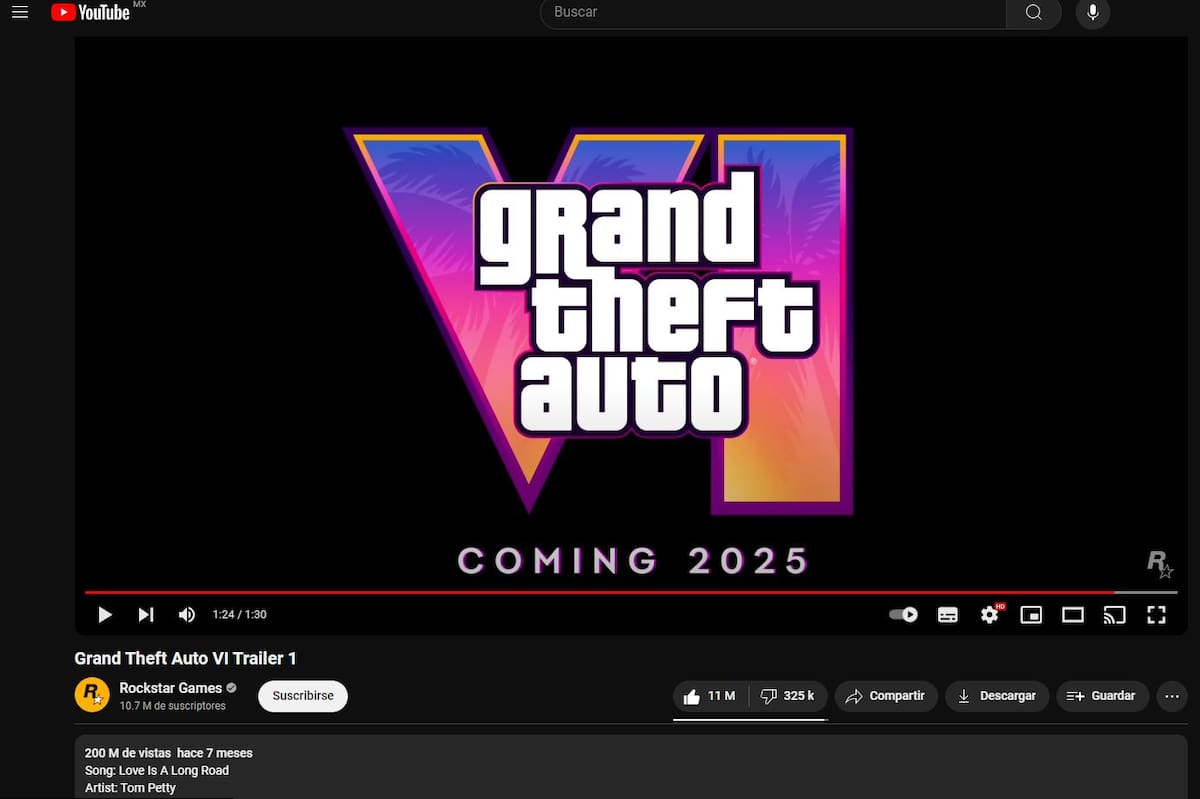Click the 1:24 / 1:30 time display
The height and width of the screenshot is (799, 1200).
click(x=239, y=615)
